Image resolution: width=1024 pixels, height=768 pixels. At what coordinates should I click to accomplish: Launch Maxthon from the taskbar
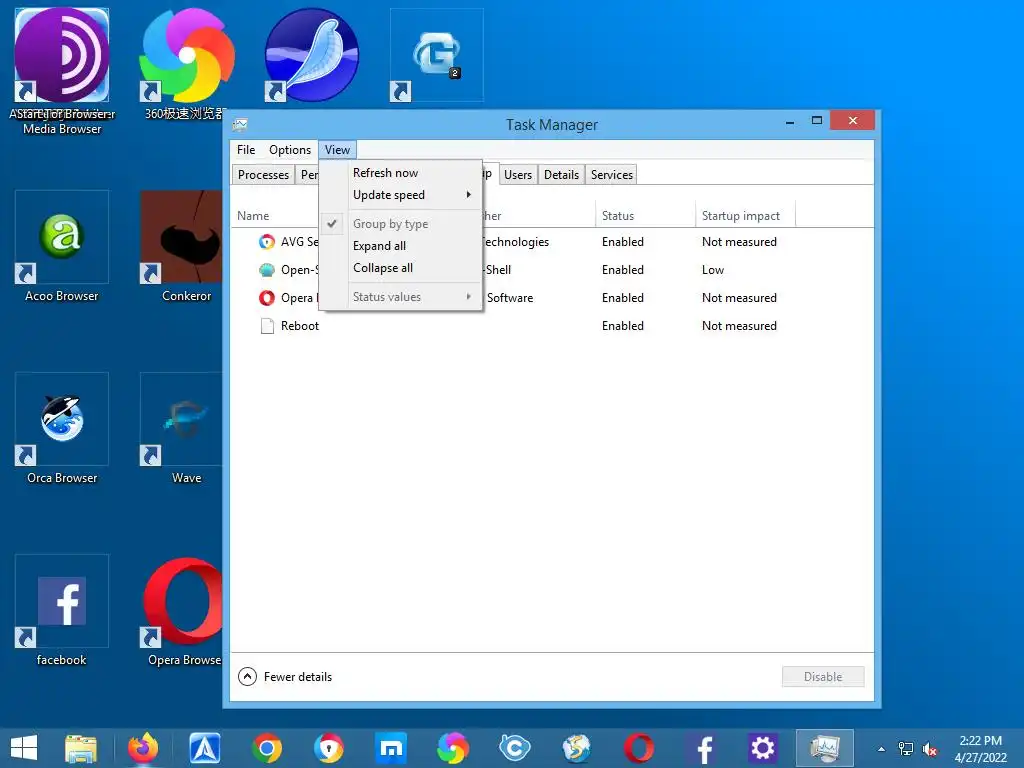coord(391,748)
